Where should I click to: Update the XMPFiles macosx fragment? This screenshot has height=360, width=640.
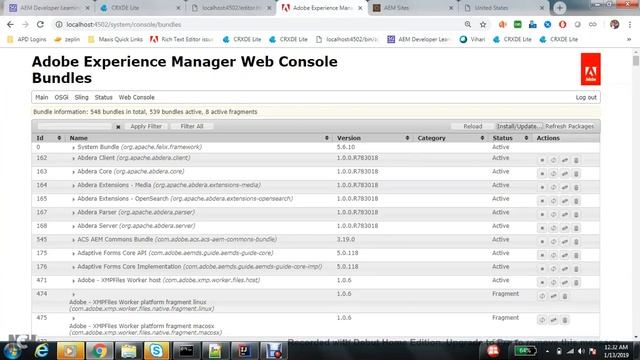click(x=553, y=320)
